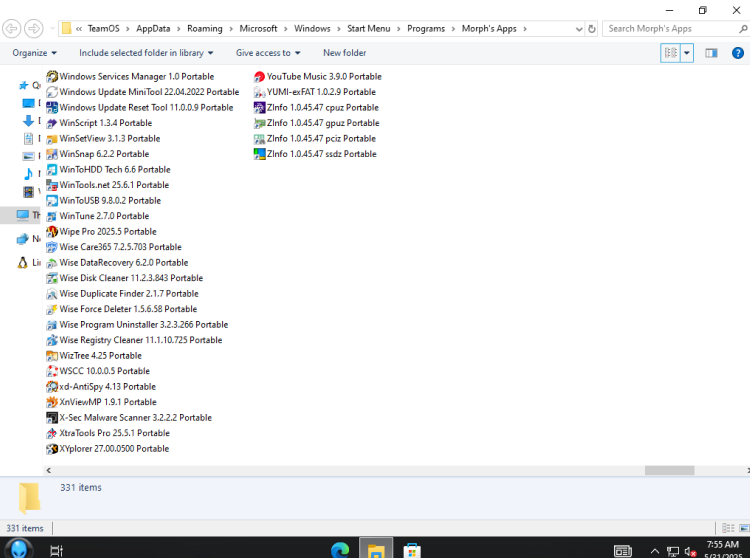This screenshot has width=750, height=558.
Task: Click Wise DataRecovery 6.2.0 Portable icon
Action: coord(52,263)
